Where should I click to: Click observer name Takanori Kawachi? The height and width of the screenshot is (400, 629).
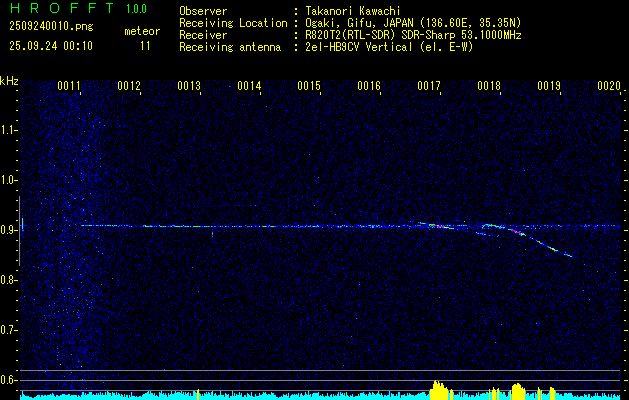coord(353,11)
